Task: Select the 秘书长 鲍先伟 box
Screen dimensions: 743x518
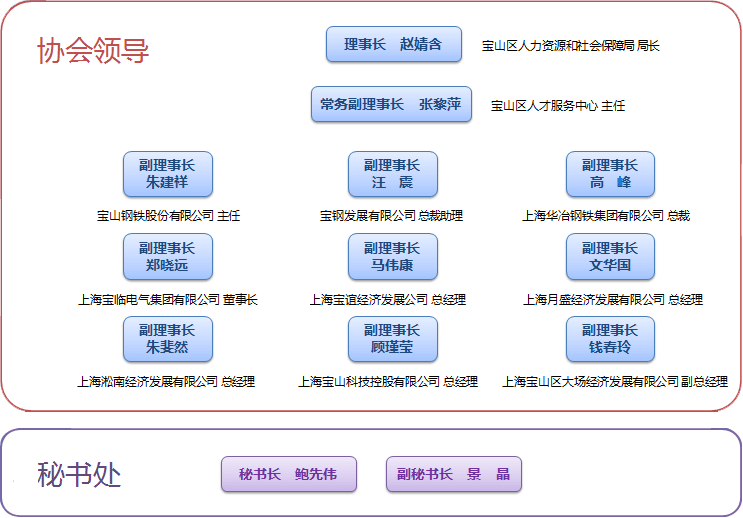Action: tap(289, 474)
